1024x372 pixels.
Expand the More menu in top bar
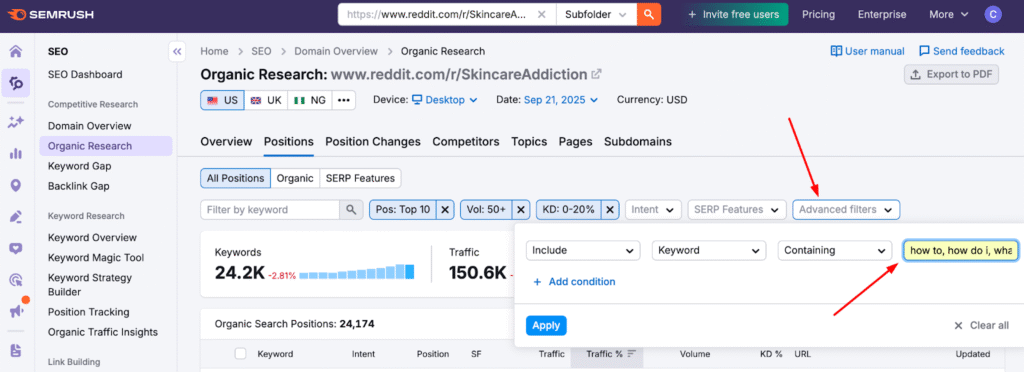[950, 14]
